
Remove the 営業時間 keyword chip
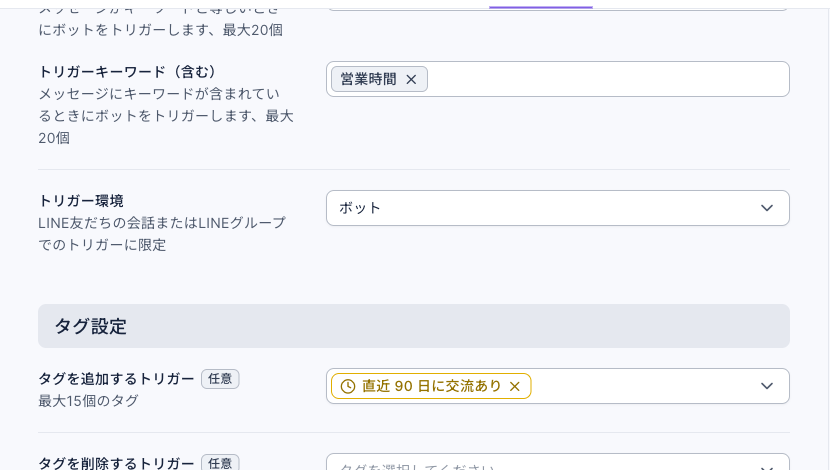(411, 79)
